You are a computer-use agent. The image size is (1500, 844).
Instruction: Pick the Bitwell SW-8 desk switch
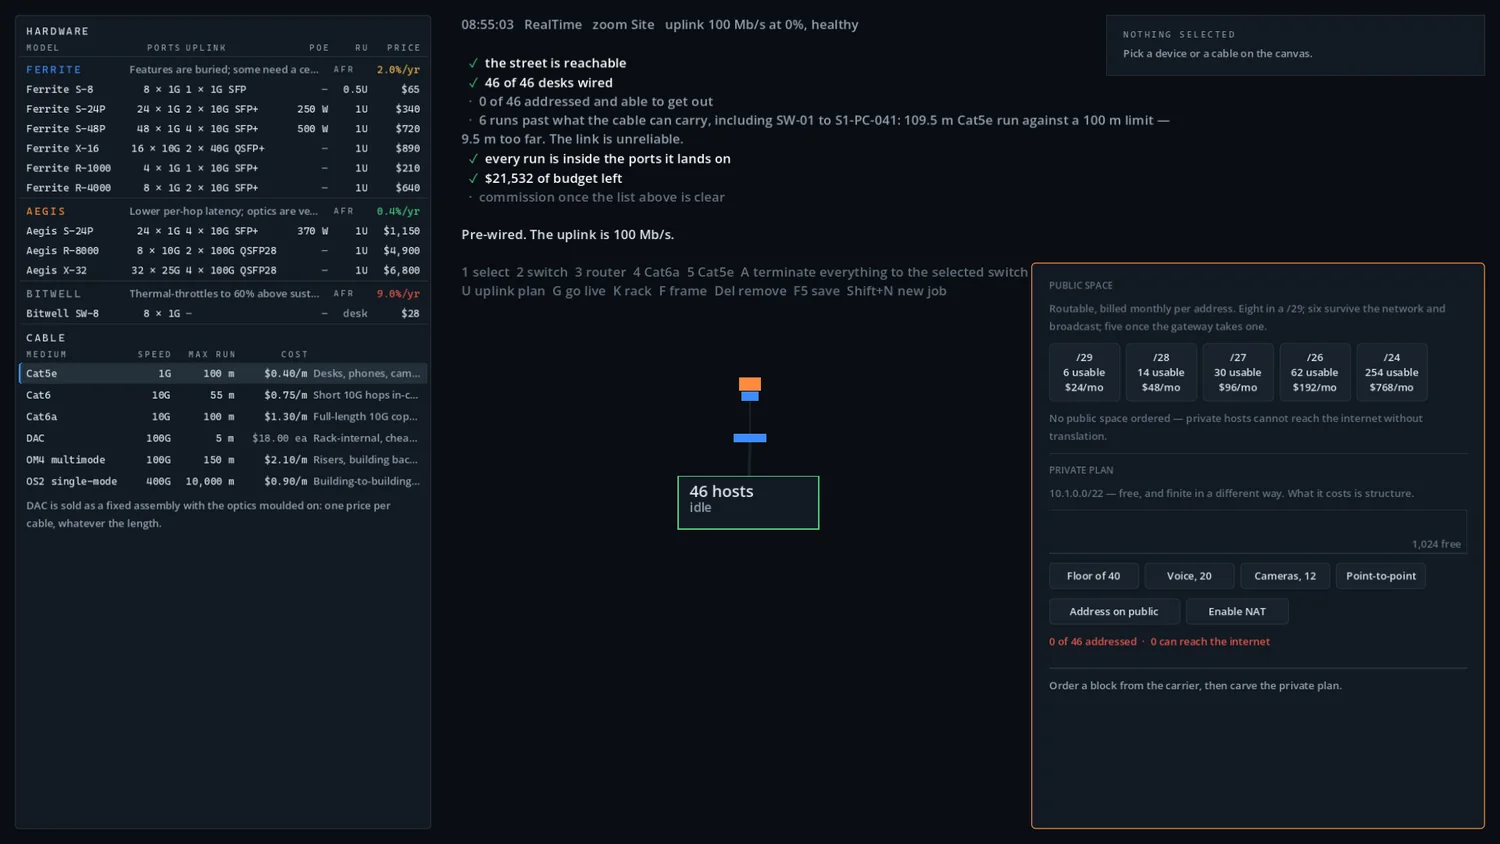[223, 313]
